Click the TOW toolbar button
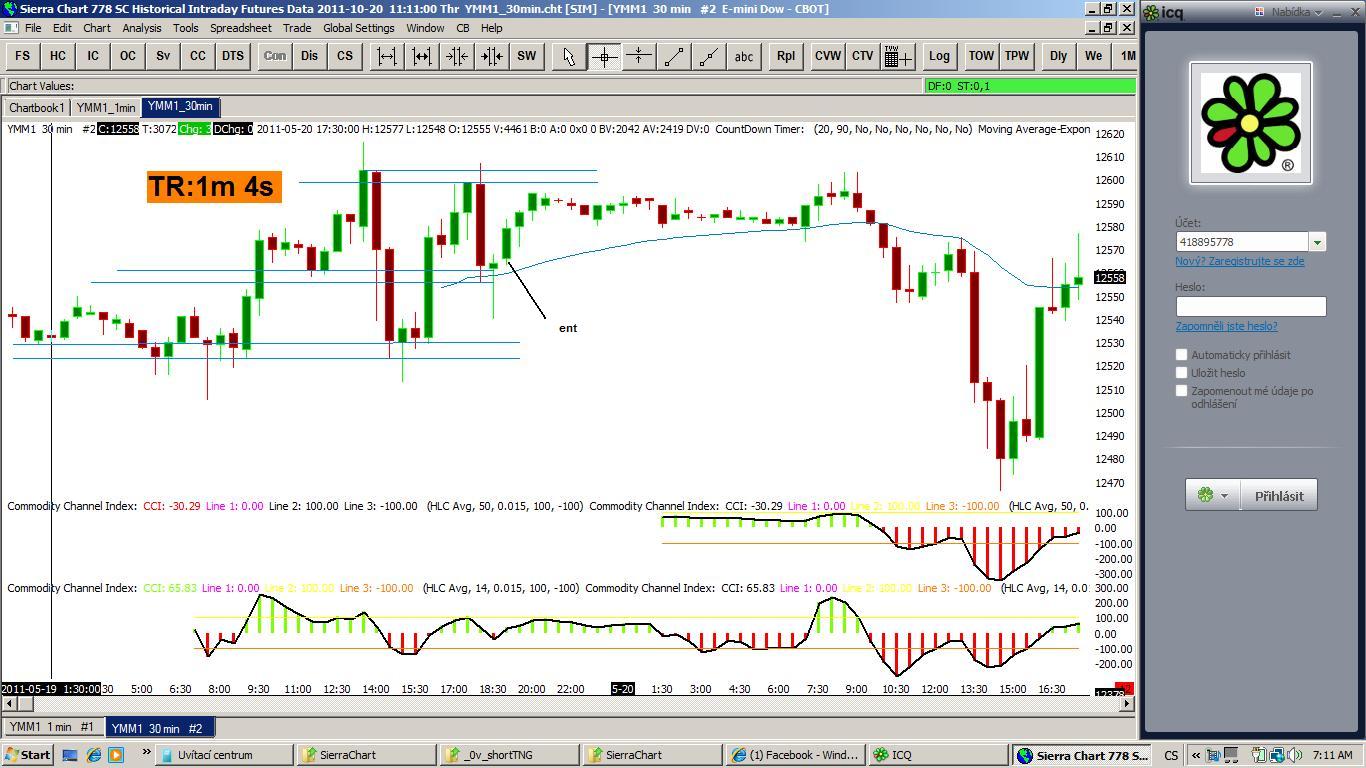Screen dimensions: 1366x768 981,56
